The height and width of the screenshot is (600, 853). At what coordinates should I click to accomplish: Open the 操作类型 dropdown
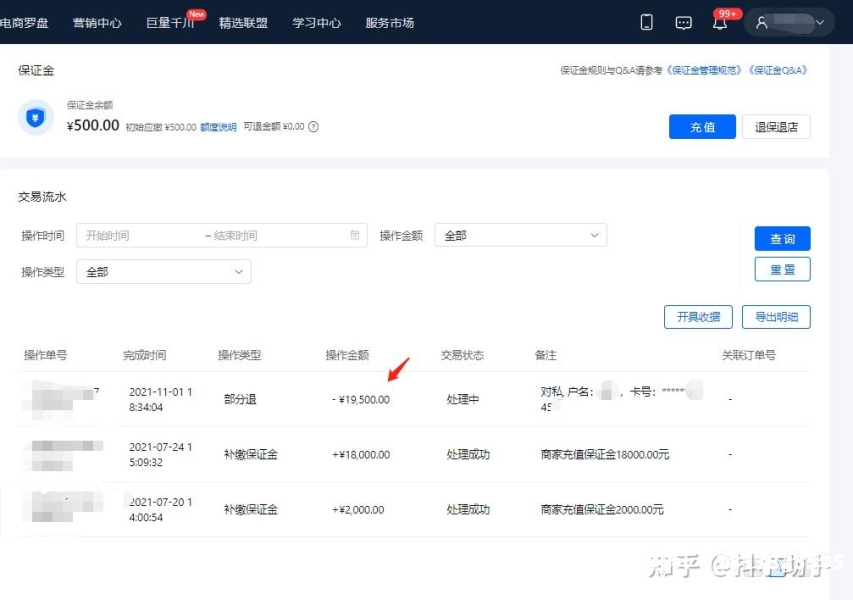click(x=163, y=272)
